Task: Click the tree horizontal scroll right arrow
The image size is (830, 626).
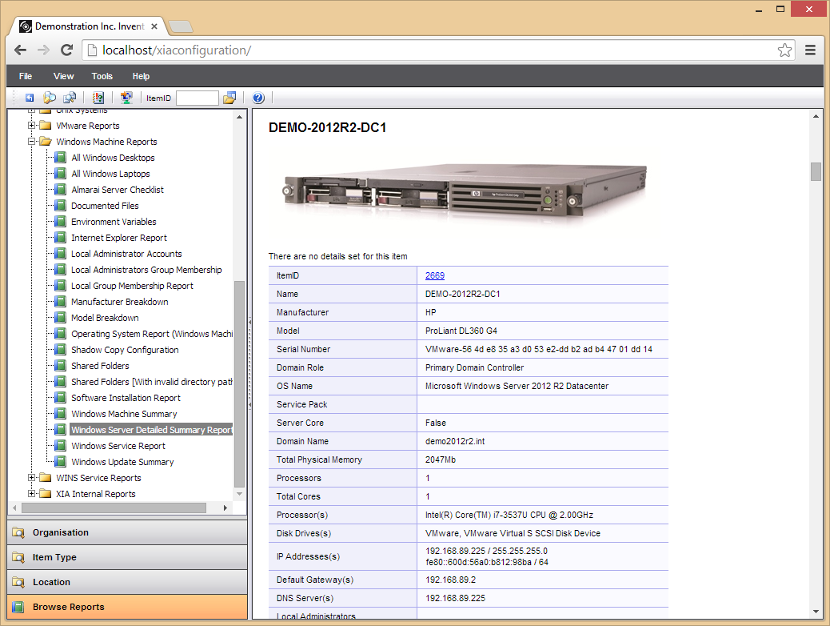Action: (225, 507)
